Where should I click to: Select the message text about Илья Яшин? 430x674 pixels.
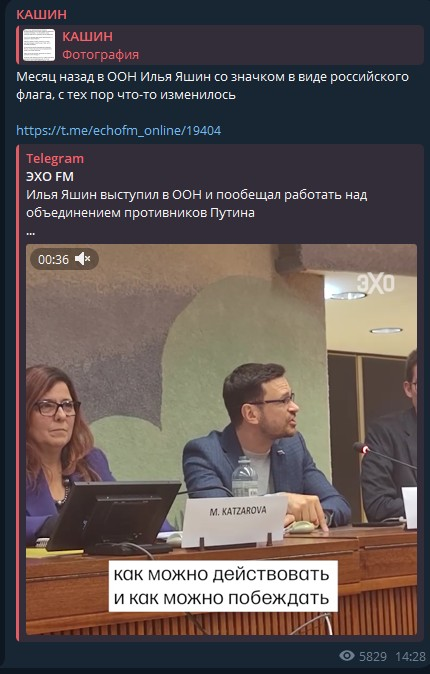(212, 86)
